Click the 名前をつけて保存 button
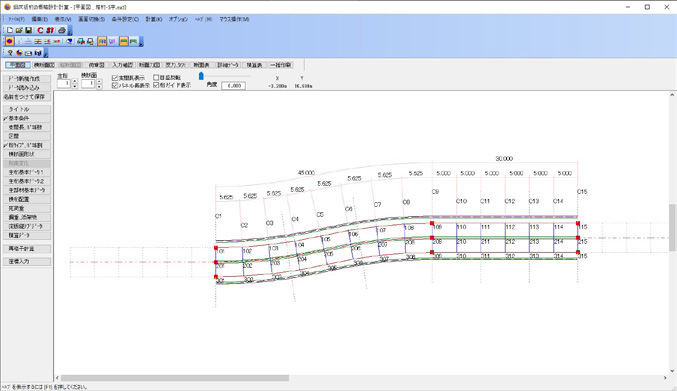 (27, 97)
